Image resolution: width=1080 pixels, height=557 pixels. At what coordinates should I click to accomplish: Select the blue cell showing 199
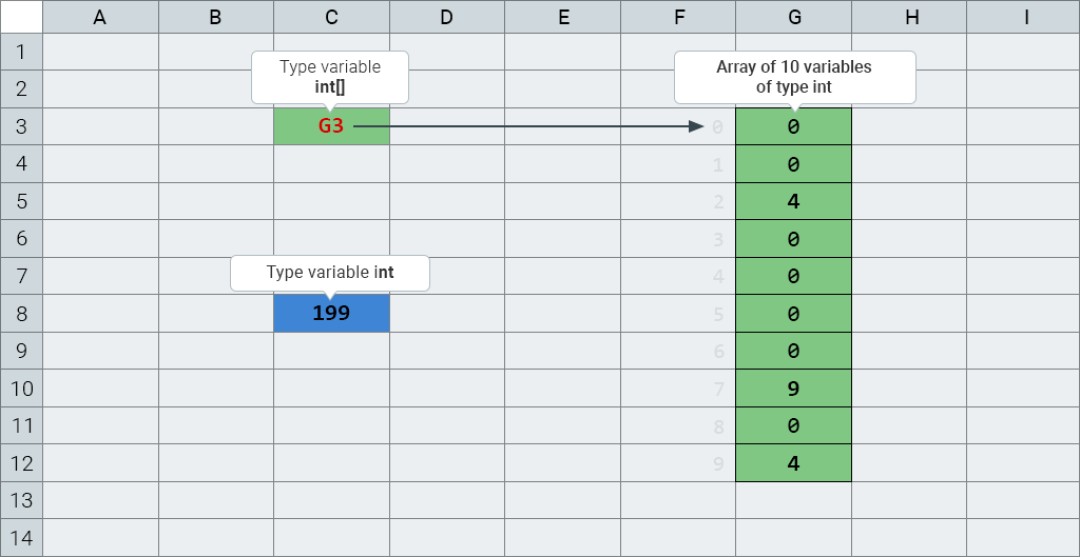pyautogui.click(x=331, y=313)
